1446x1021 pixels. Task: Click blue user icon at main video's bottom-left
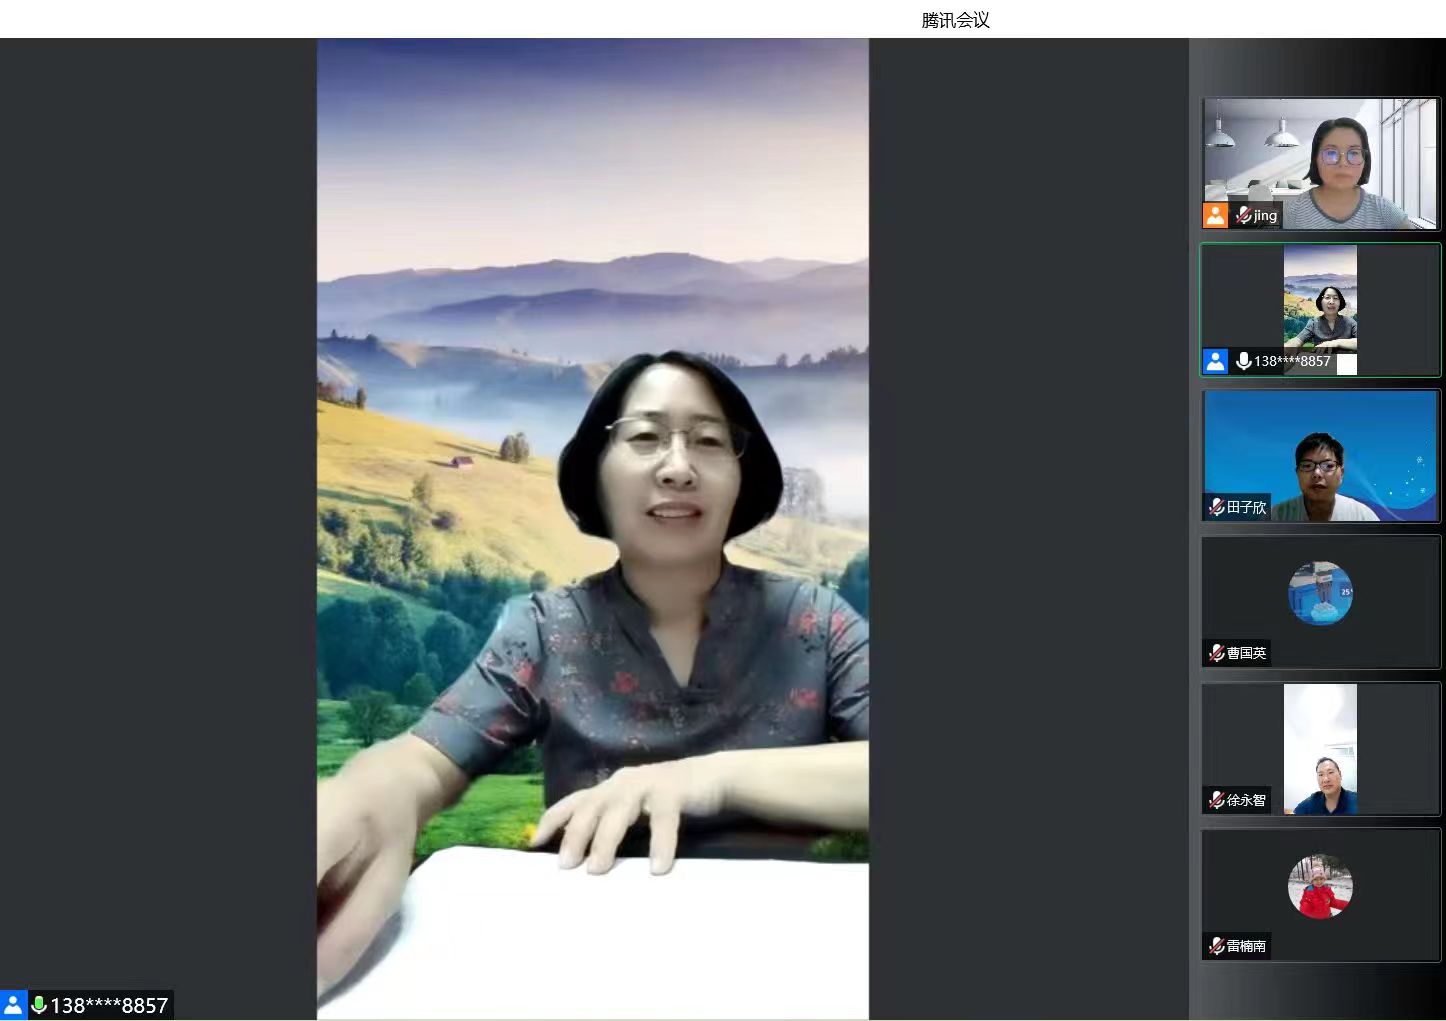pyautogui.click(x=13, y=1005)
